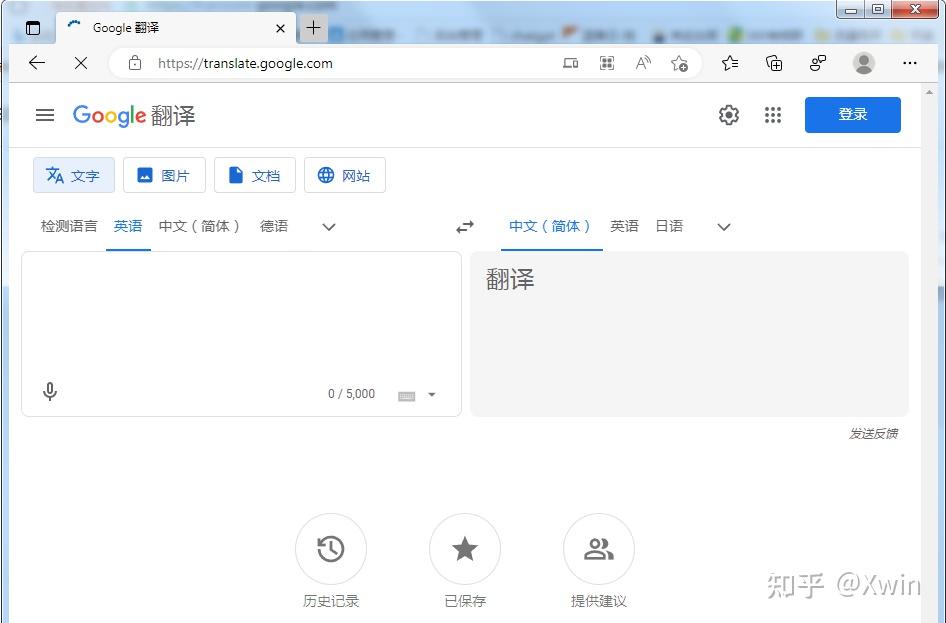
Task: Expand the source language list chevron
Action: pyautogui.click(x=329, y=227)
